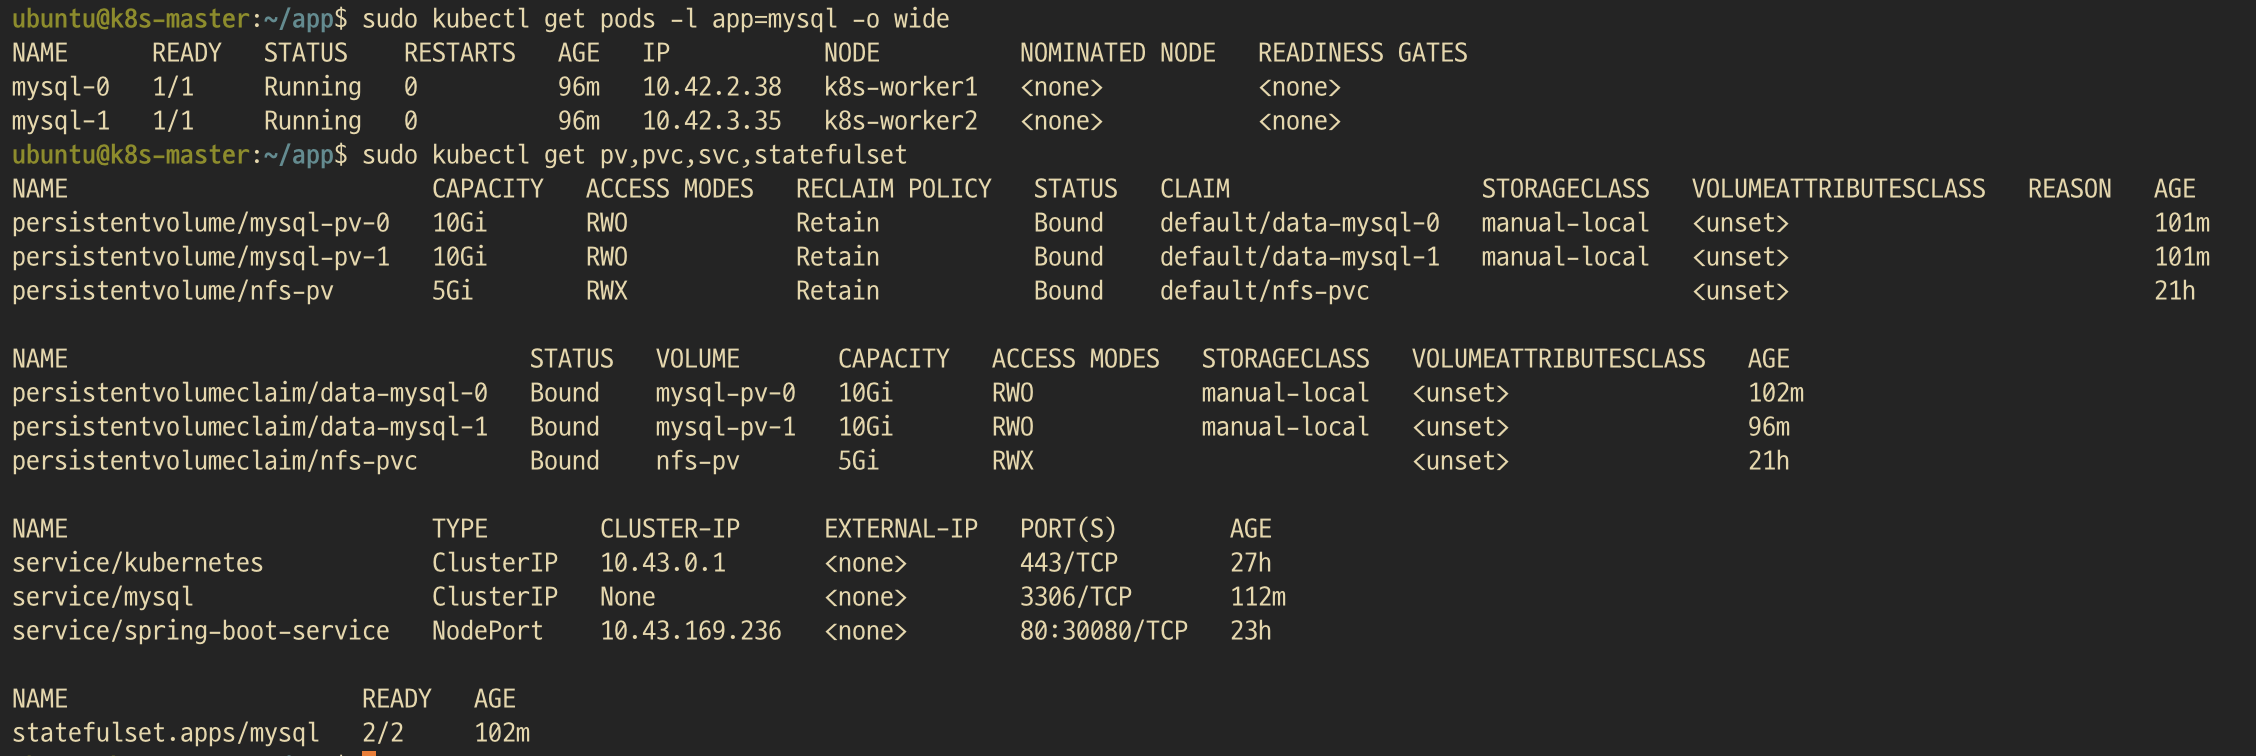Screen dimensions: 2256x756
Task: Click volume nfs-pv in PVC table
Action: (x=698, y=461)
